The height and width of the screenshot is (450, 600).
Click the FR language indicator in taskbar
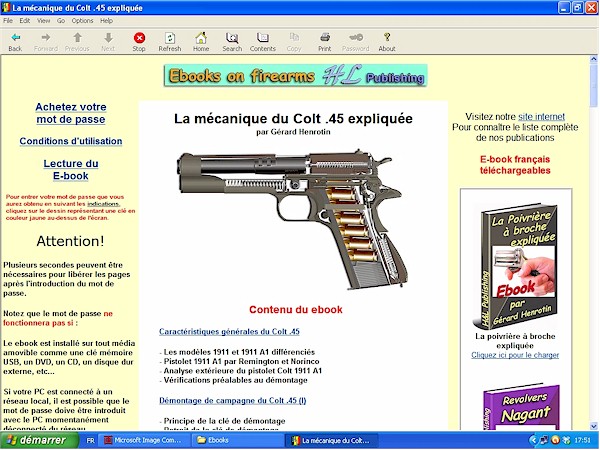(90, 441)
